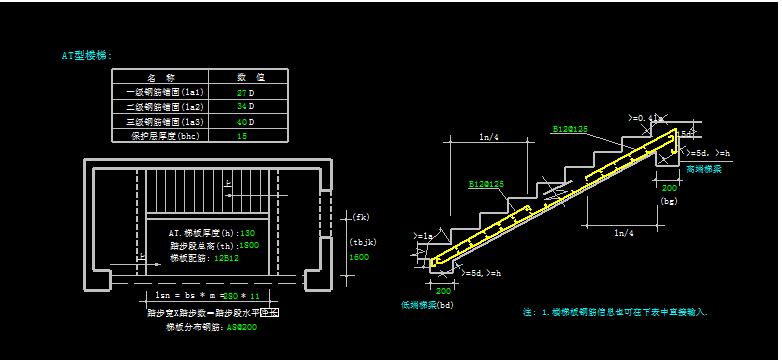The image size is (782, 361).
Task: Click the '(tbjk)' dimension label
Action: coord(363,242)
